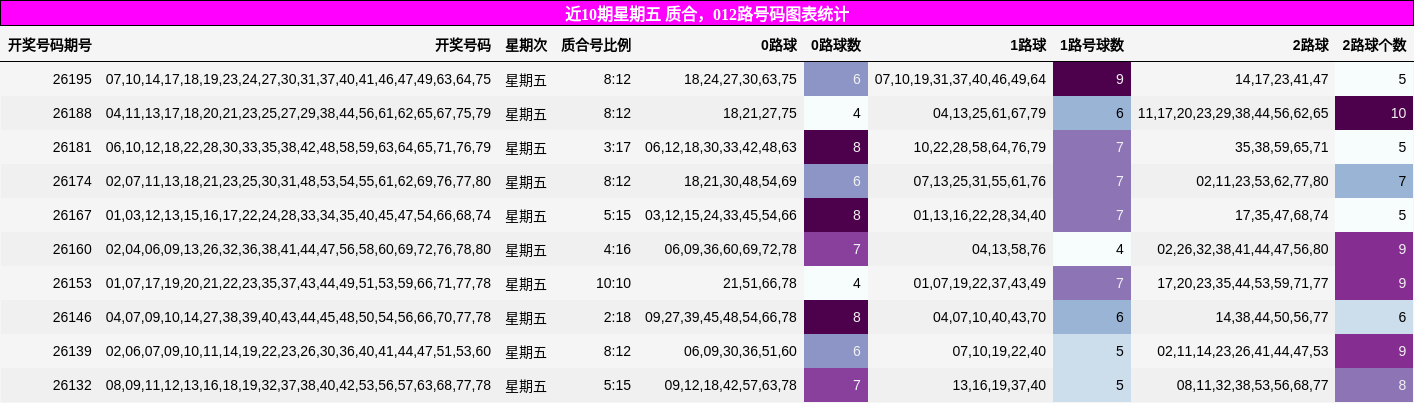1414x403 pixels.
Task: Click the magenta table title banner
Action: click(x=707, y=13)
